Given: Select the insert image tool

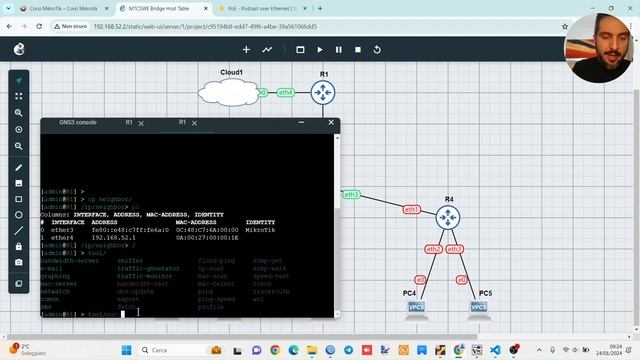Looking at the screenshot, I should click(19, 183).
